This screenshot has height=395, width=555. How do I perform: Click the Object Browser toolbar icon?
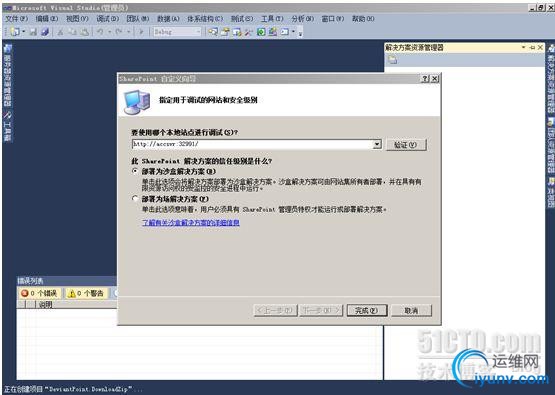237,32
